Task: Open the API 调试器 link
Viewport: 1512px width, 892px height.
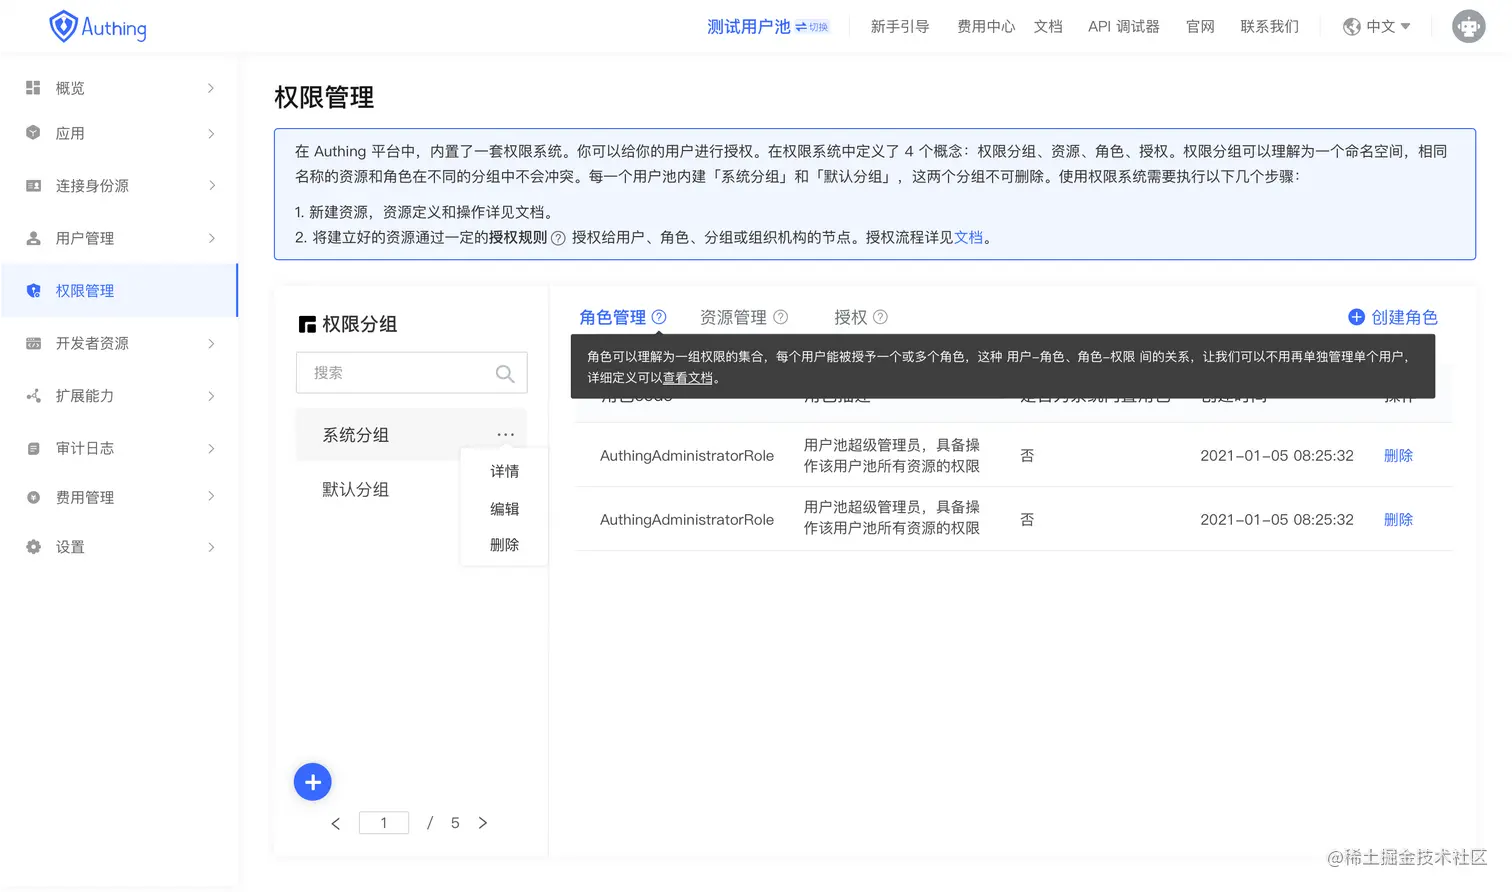Action: 1124,27
